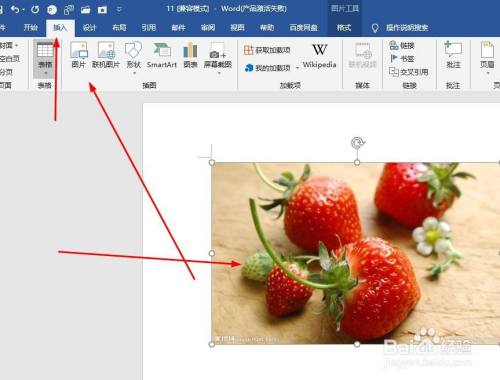Insert a 空白页 (Blank Page)
Image resolution: width=500 pixels, height=380 pixels.
[10, 59]
